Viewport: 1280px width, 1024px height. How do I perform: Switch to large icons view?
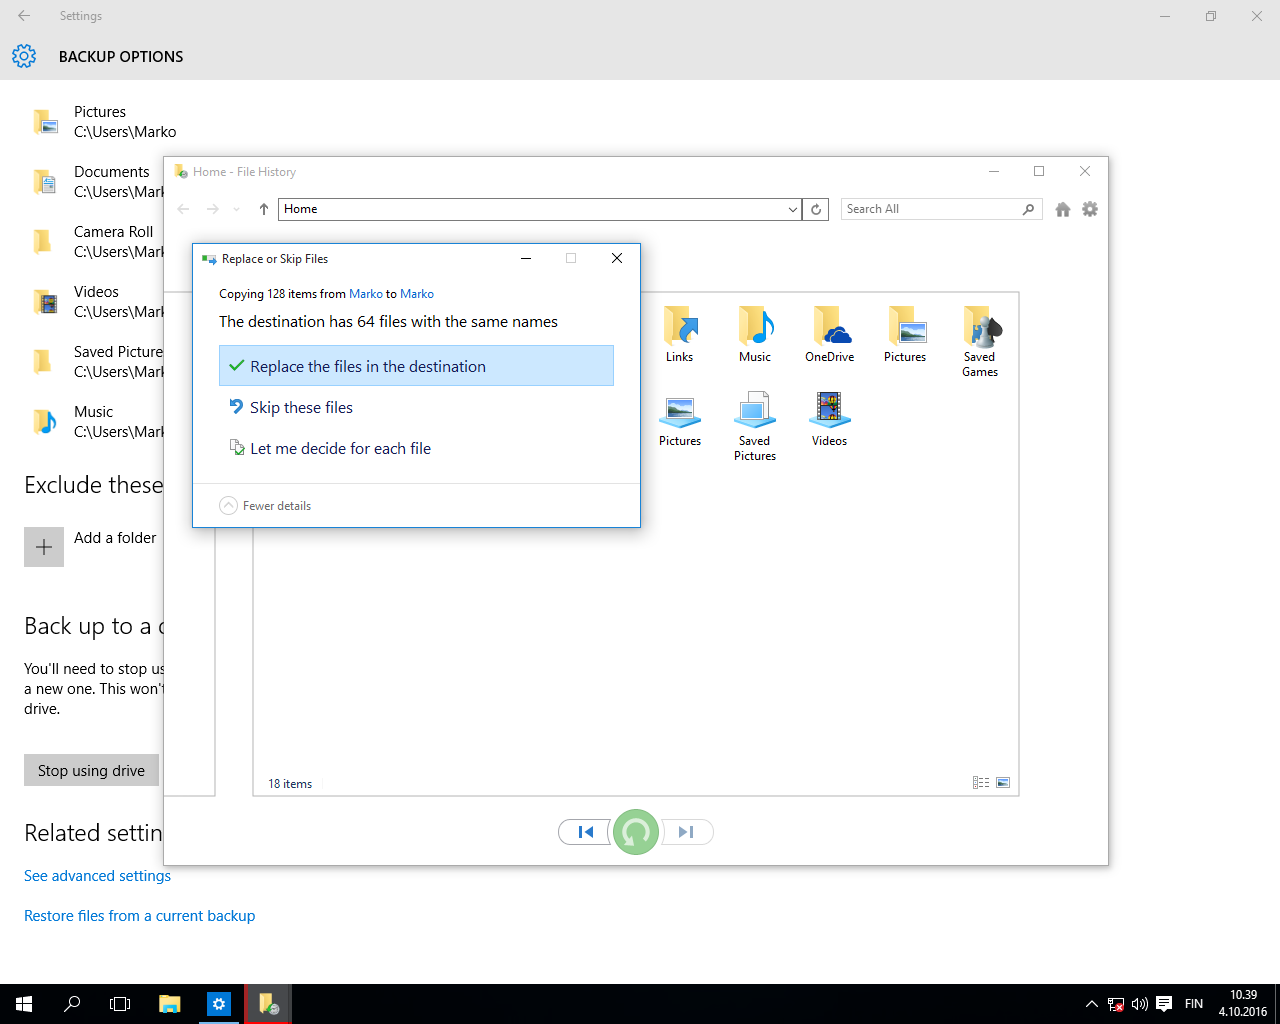(1003, 783)
